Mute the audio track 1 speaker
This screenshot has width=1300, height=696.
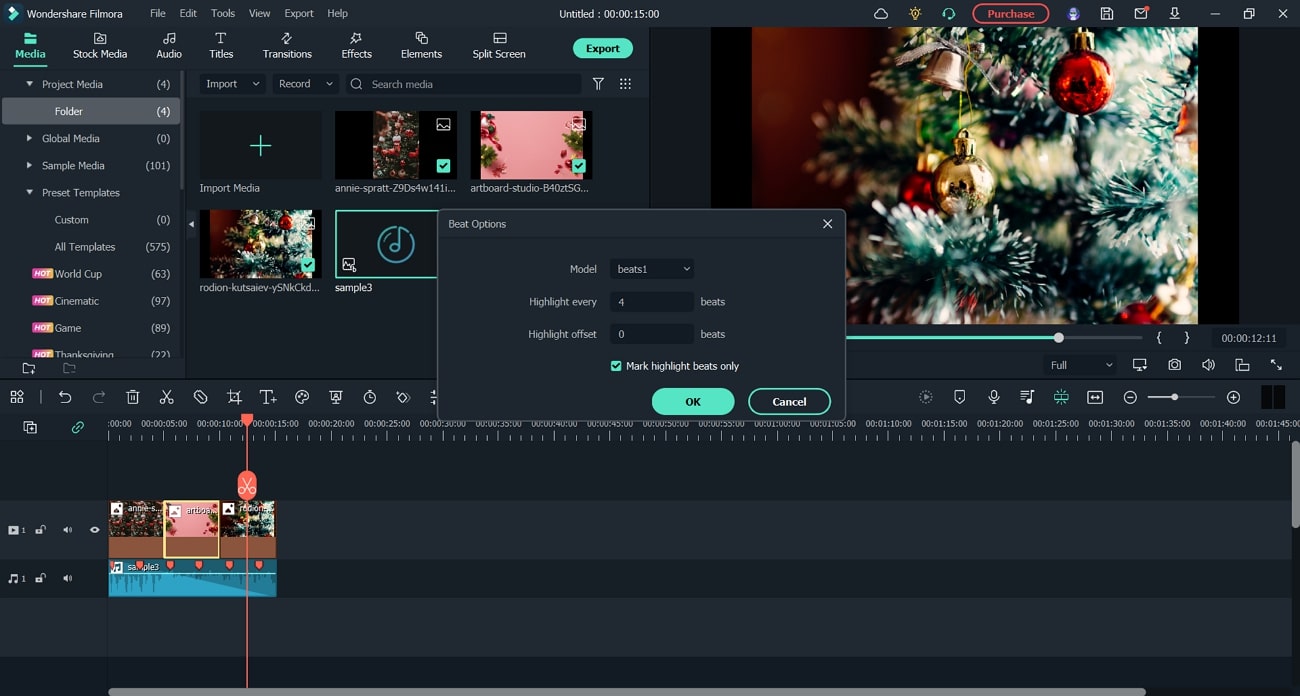click(68, 578)
